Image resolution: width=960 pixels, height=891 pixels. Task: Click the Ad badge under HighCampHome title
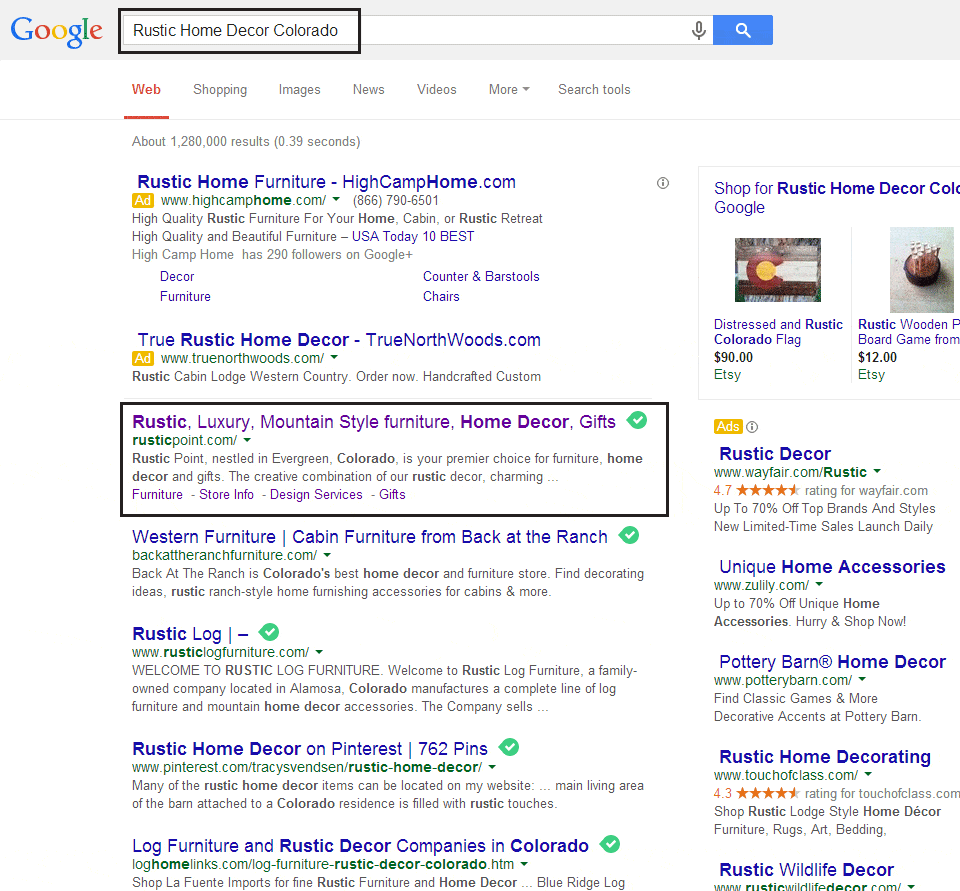click(x=143, y=200)
